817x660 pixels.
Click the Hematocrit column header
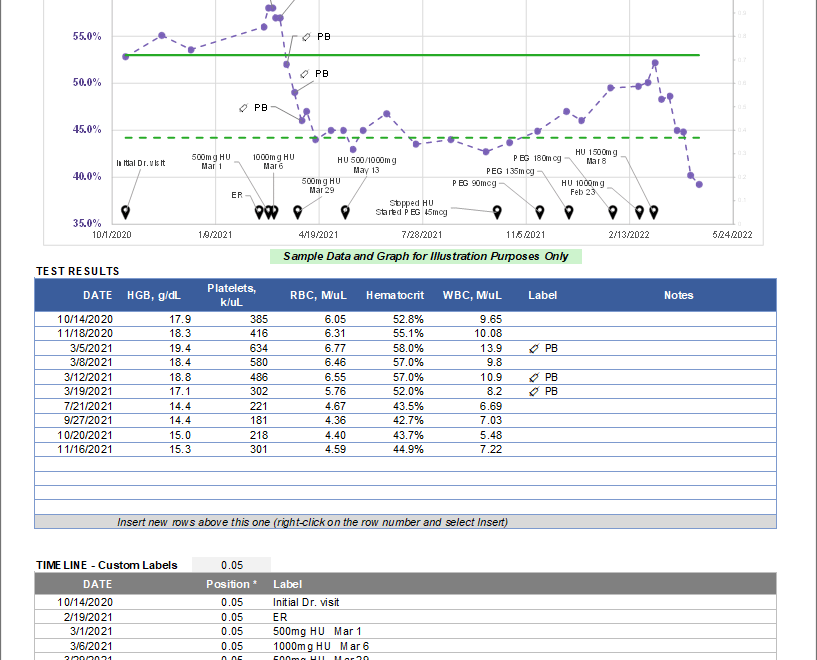tap(394, 295)
